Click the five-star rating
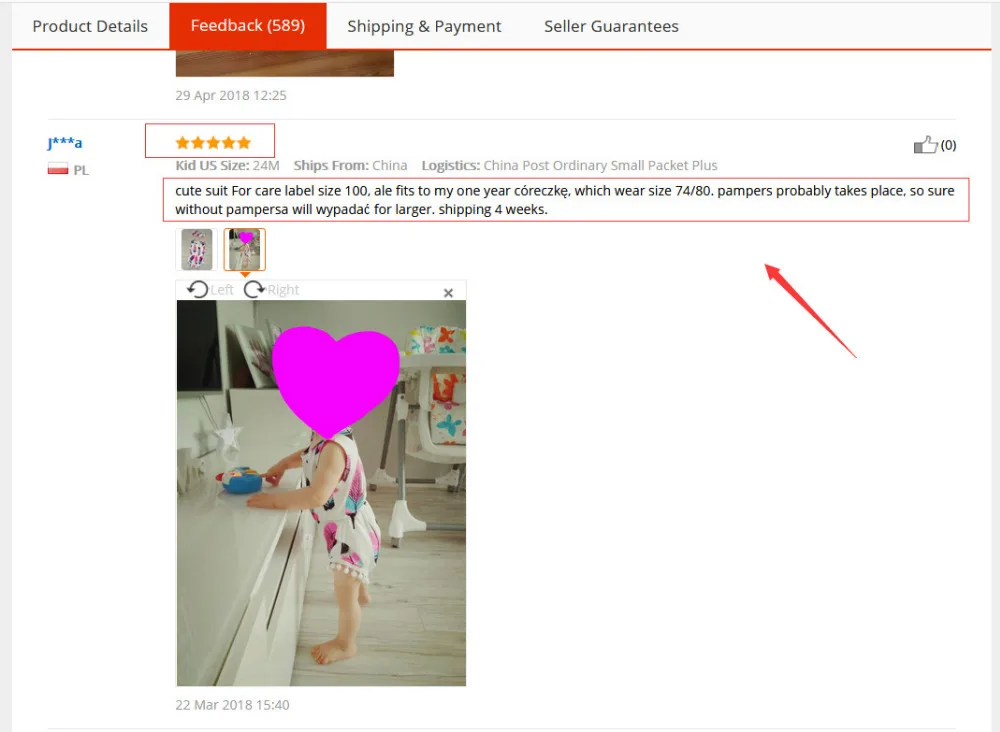1000x732 pixels. [x=213, y=143]
